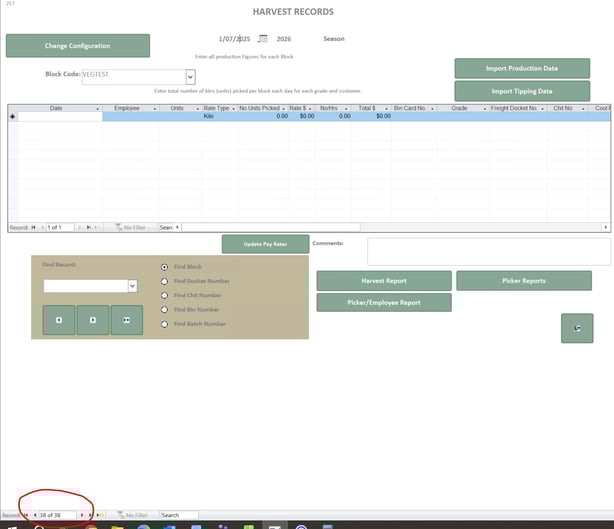Click the Grade column header
Screen dimensions: 614x529
(459, 108)
